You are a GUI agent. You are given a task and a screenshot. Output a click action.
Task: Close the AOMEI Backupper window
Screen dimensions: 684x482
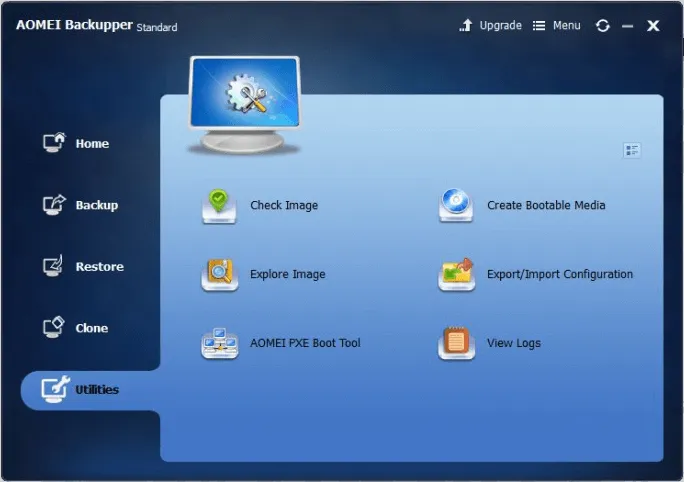[x=653, y=26]
